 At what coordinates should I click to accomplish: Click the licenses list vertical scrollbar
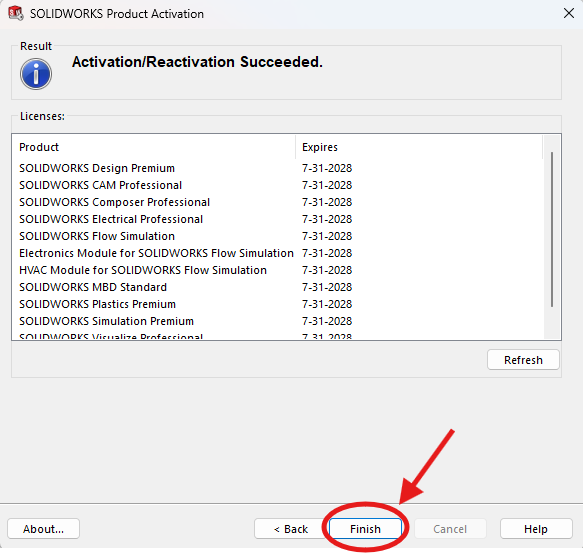click(x=552, y=229)
